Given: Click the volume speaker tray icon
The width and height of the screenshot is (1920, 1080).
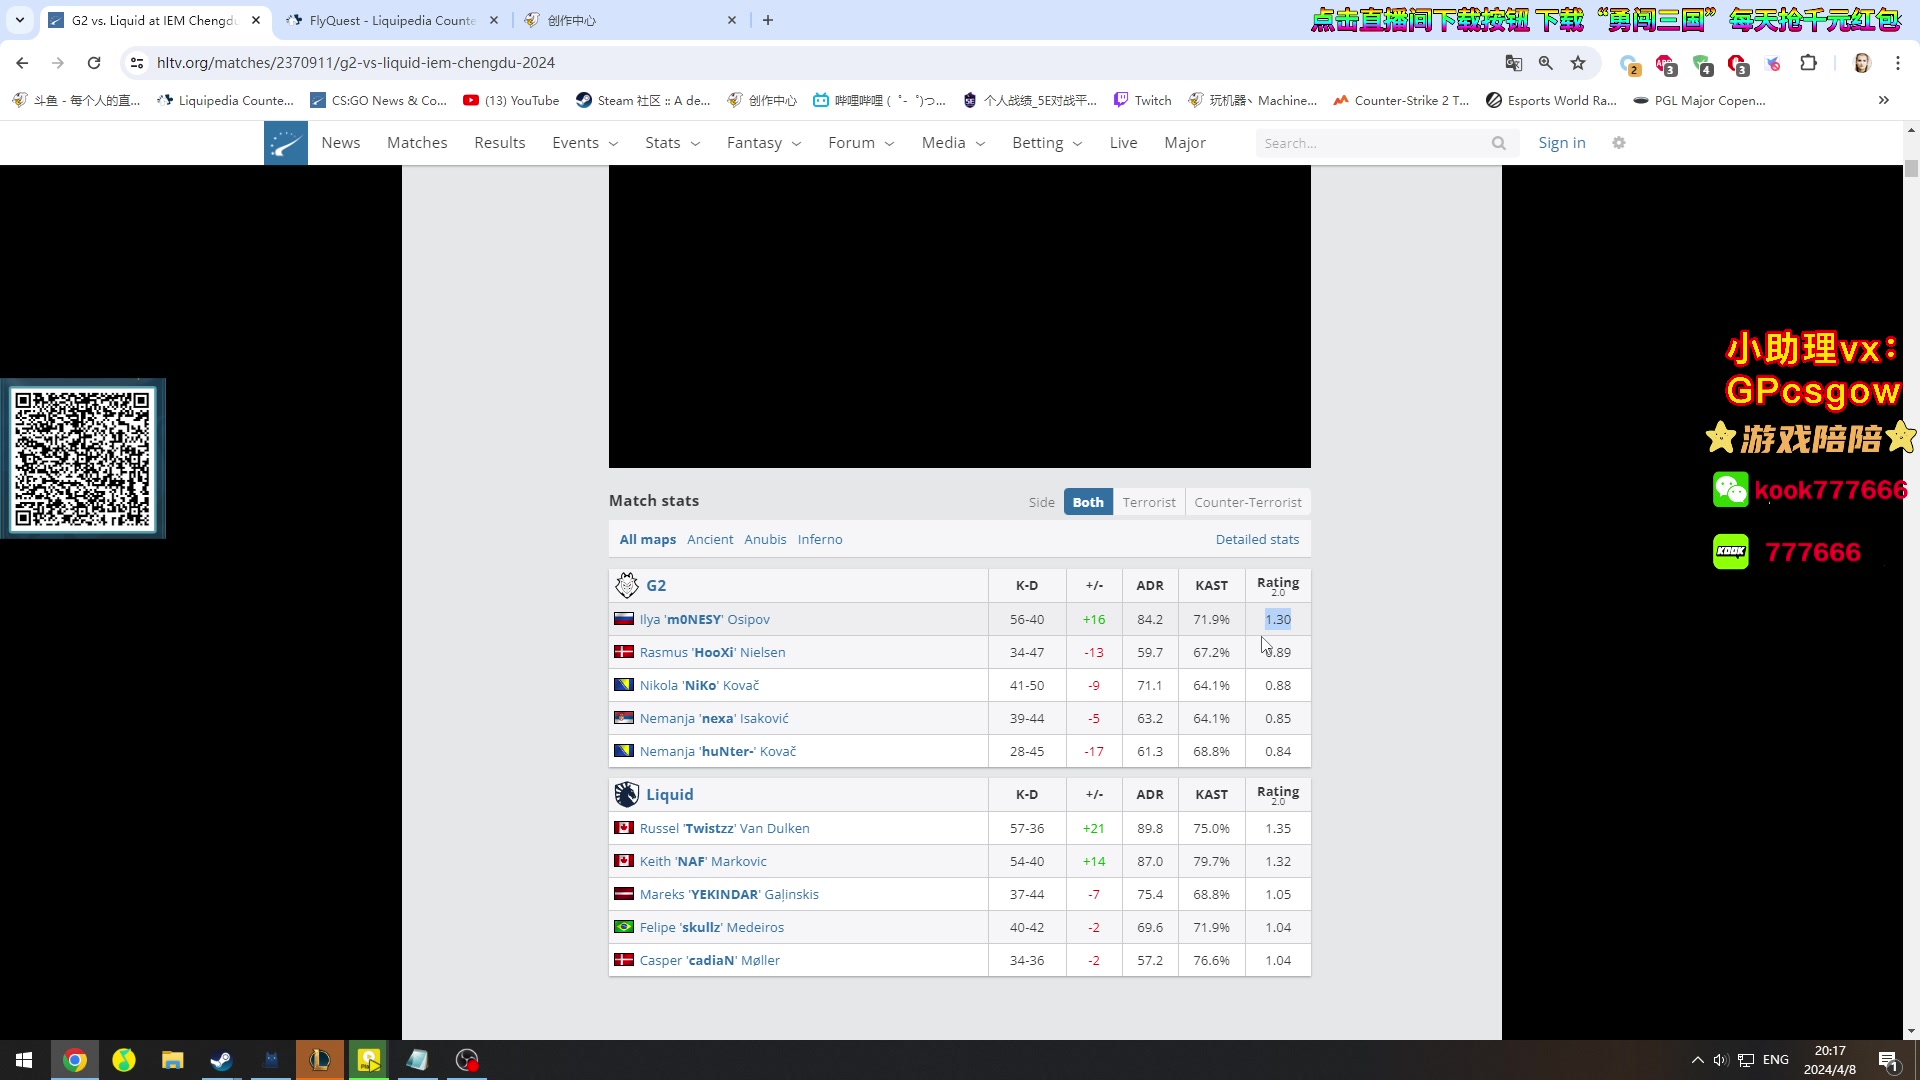Looking at the screenshot, I should click(1720, 1060).
